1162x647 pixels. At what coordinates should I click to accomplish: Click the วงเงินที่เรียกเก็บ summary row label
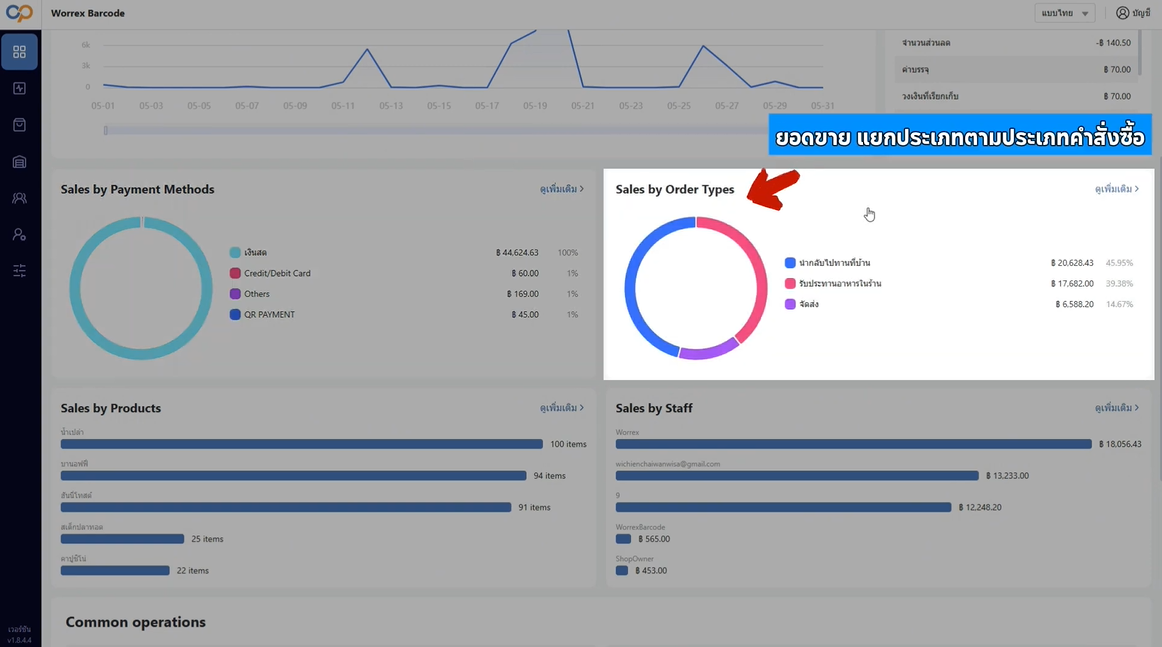coord(930,96)
